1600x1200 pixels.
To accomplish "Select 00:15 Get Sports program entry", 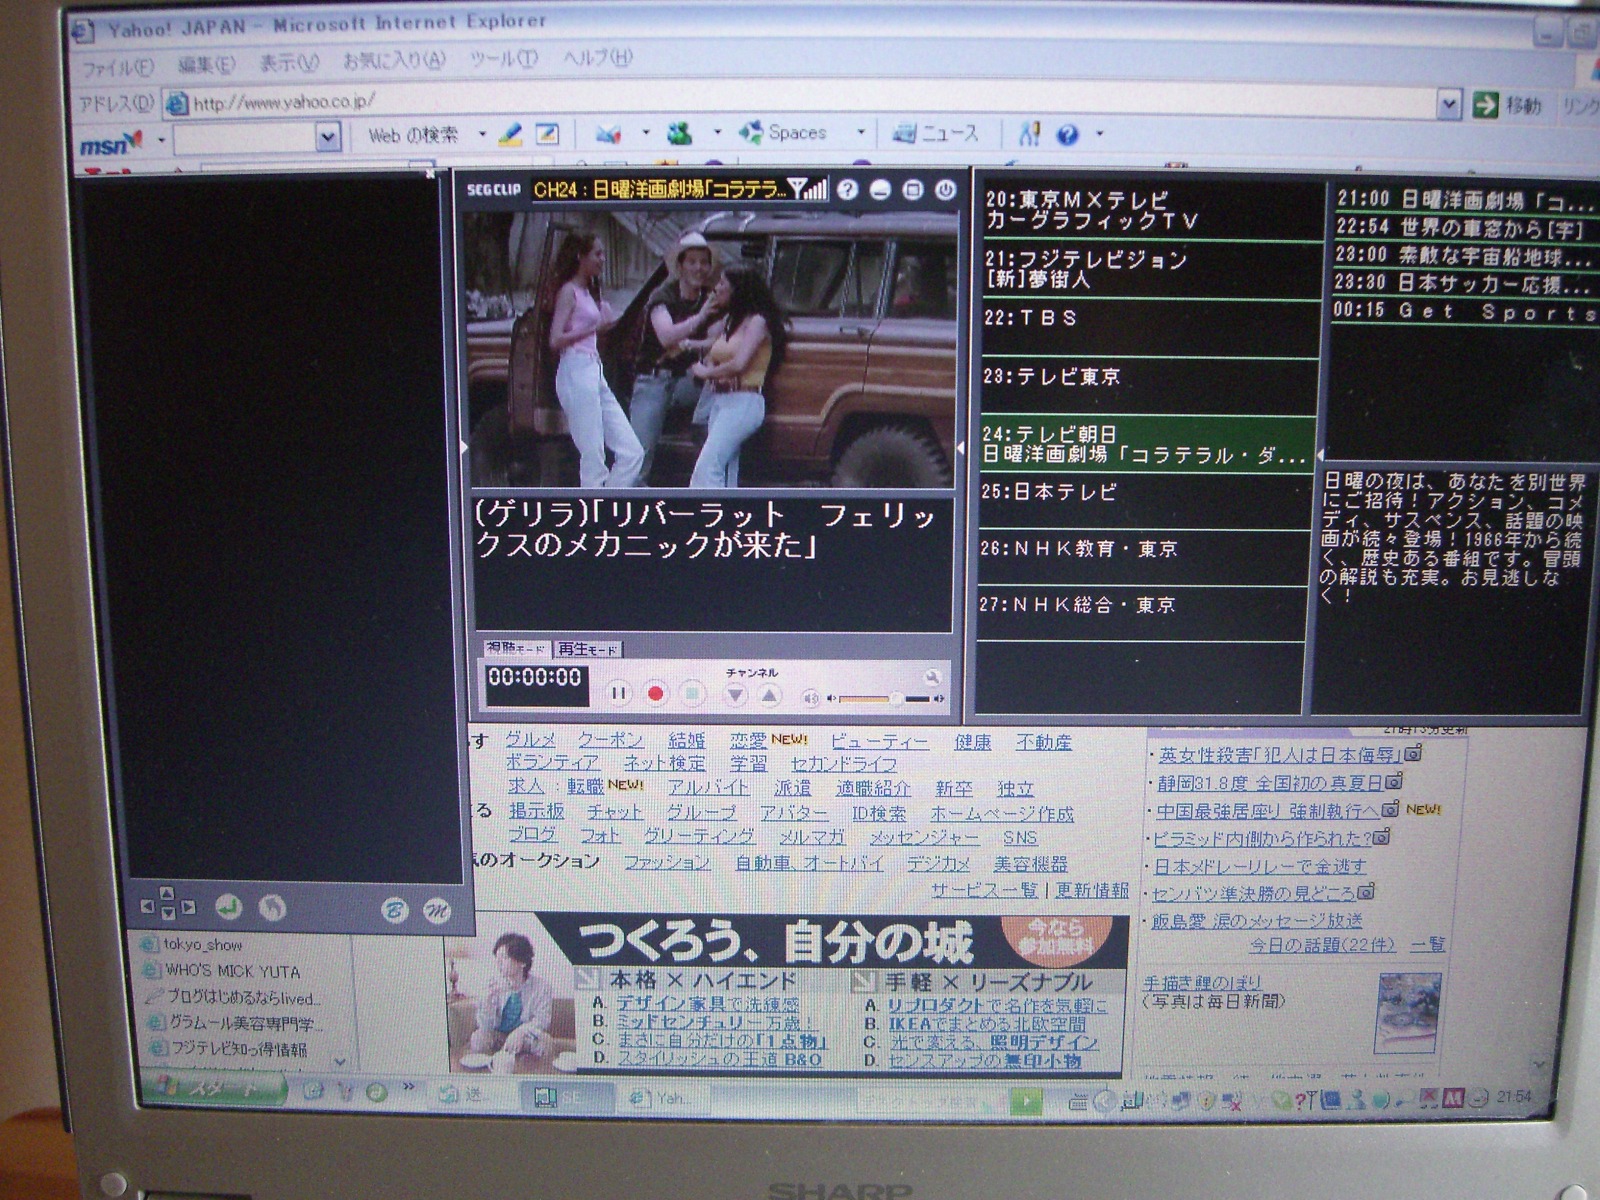I will 1463,312.
